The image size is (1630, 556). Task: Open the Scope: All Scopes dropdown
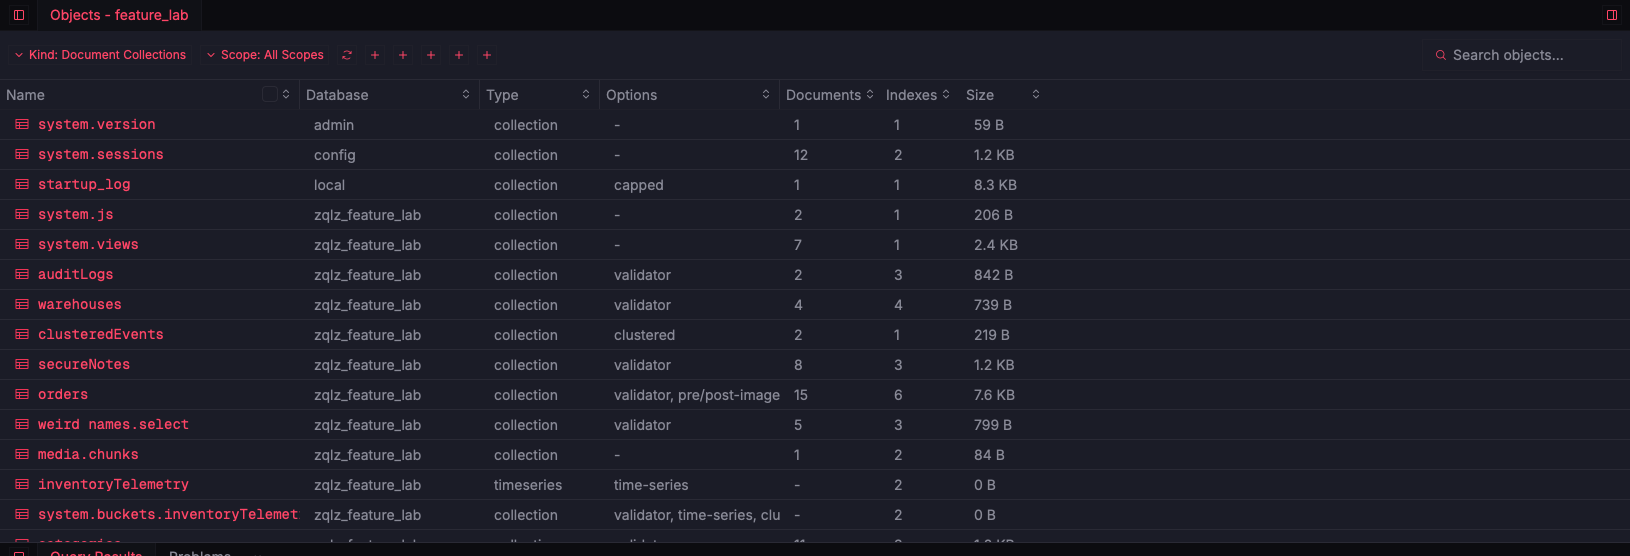[x=265, y=55]
